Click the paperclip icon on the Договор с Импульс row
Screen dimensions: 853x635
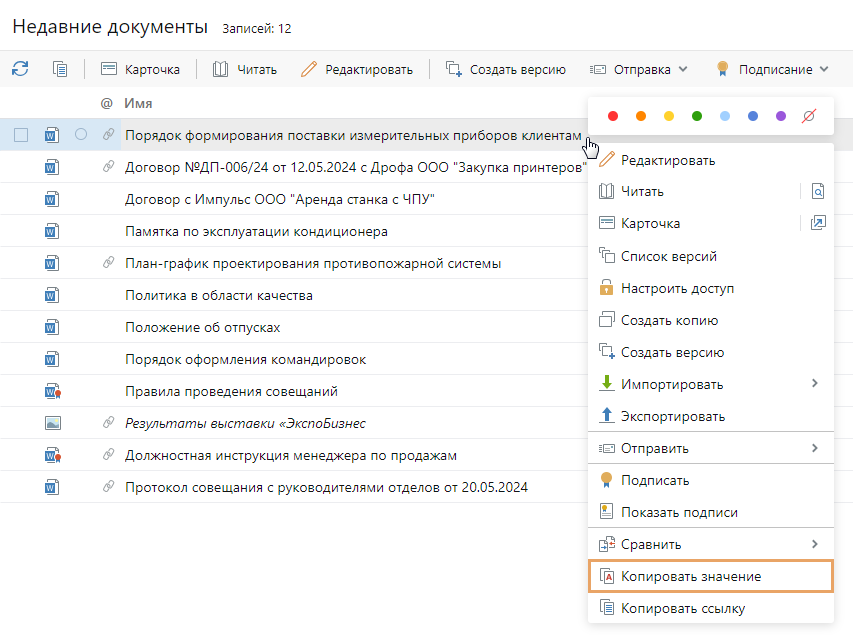[x=107, y=198]
